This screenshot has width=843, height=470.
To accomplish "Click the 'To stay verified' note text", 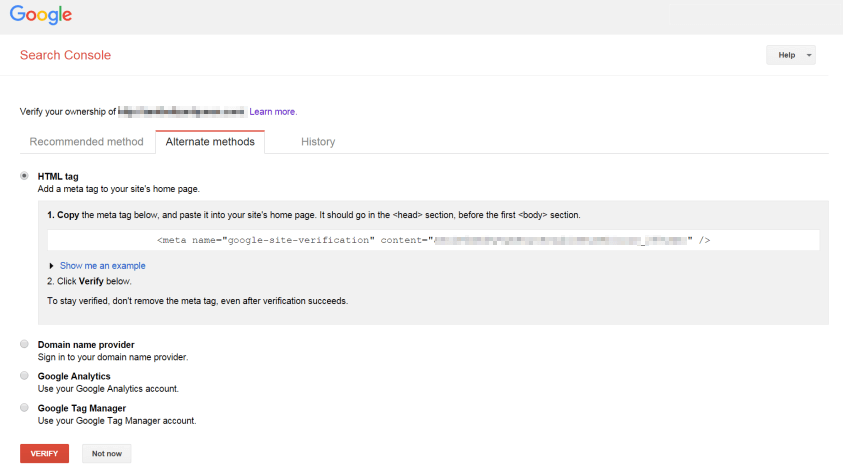I will pyautogui.click(x=197, y=301).
